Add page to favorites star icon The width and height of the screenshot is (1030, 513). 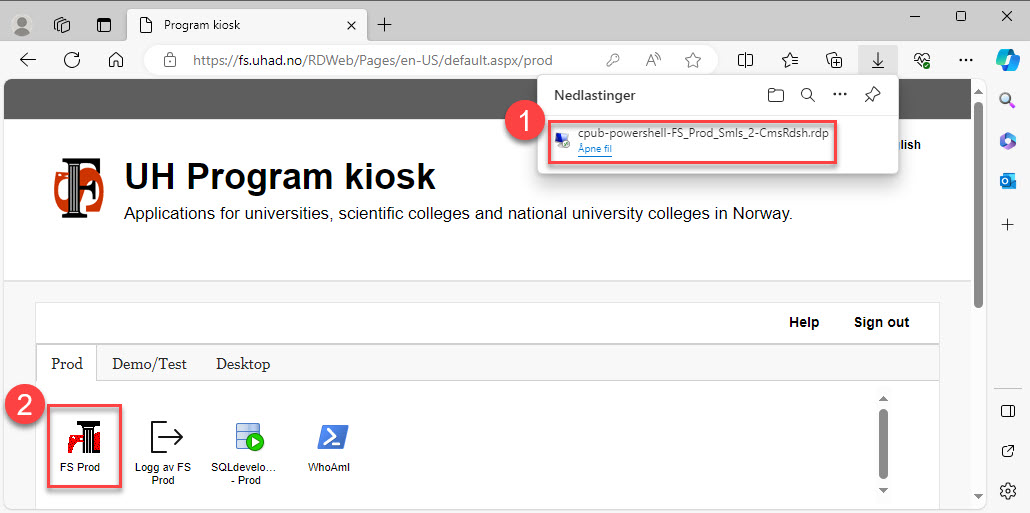point(692,60)
